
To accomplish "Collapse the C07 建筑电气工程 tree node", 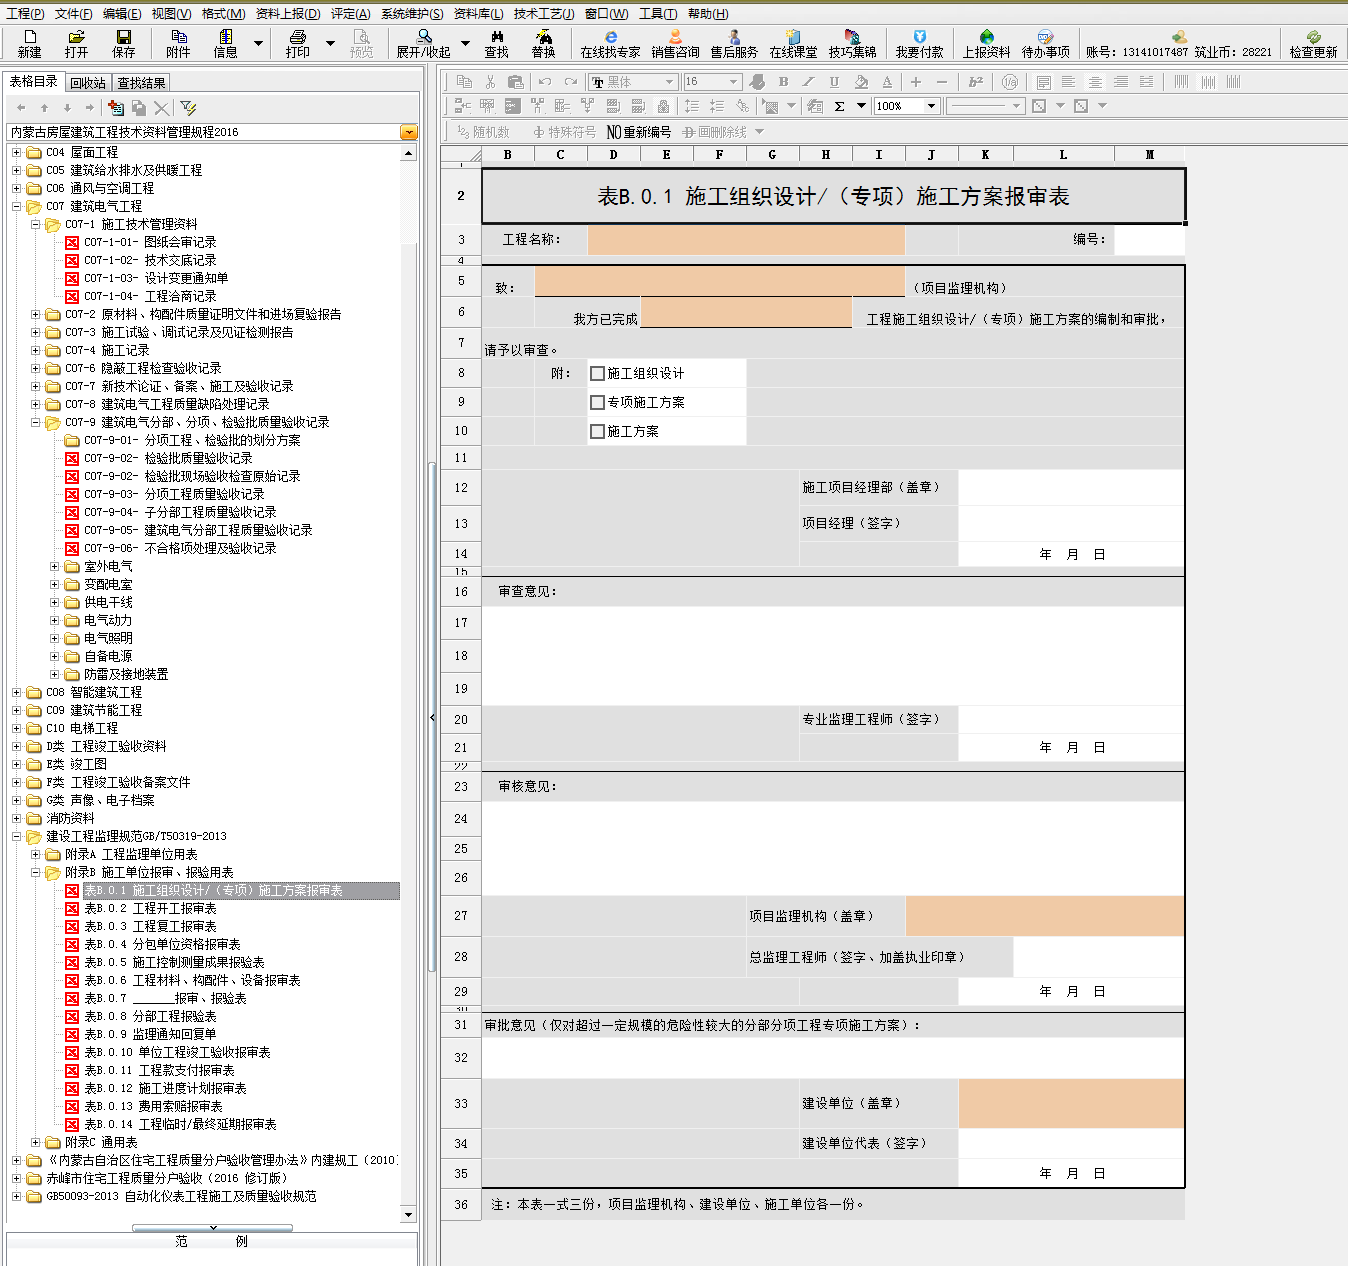I will click(x=16, y=206).
